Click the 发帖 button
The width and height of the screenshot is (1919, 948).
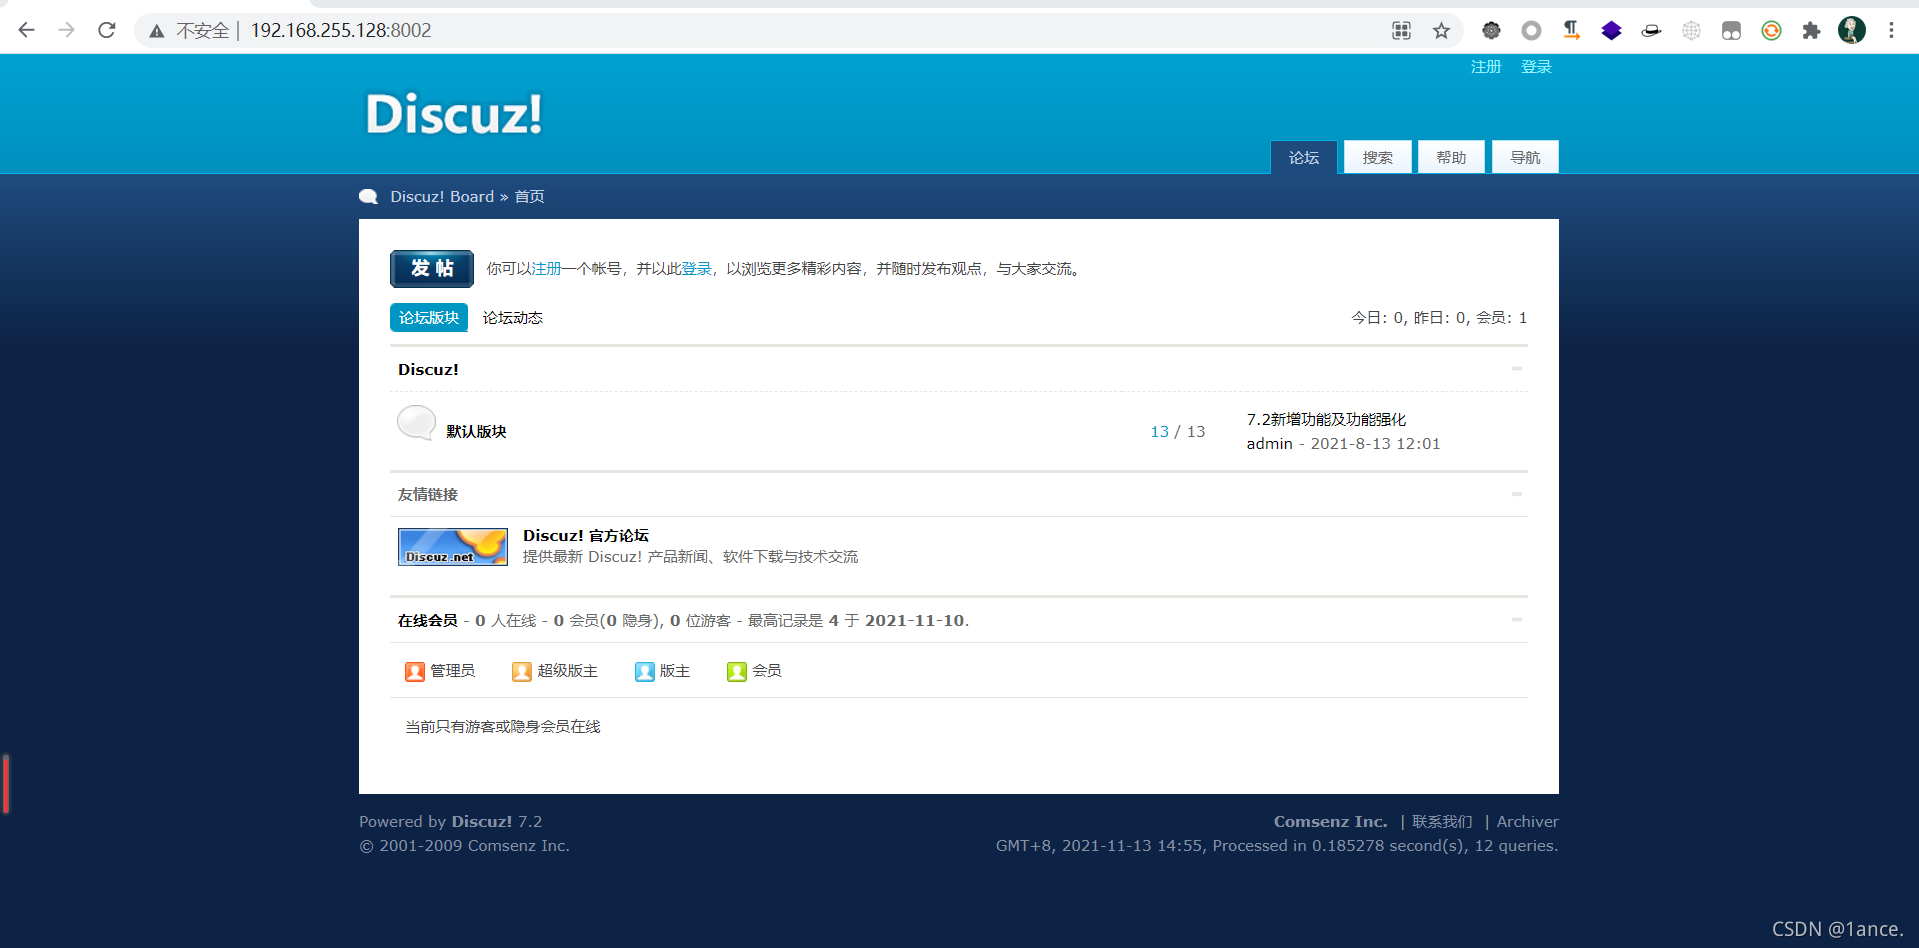coord(432,268)
